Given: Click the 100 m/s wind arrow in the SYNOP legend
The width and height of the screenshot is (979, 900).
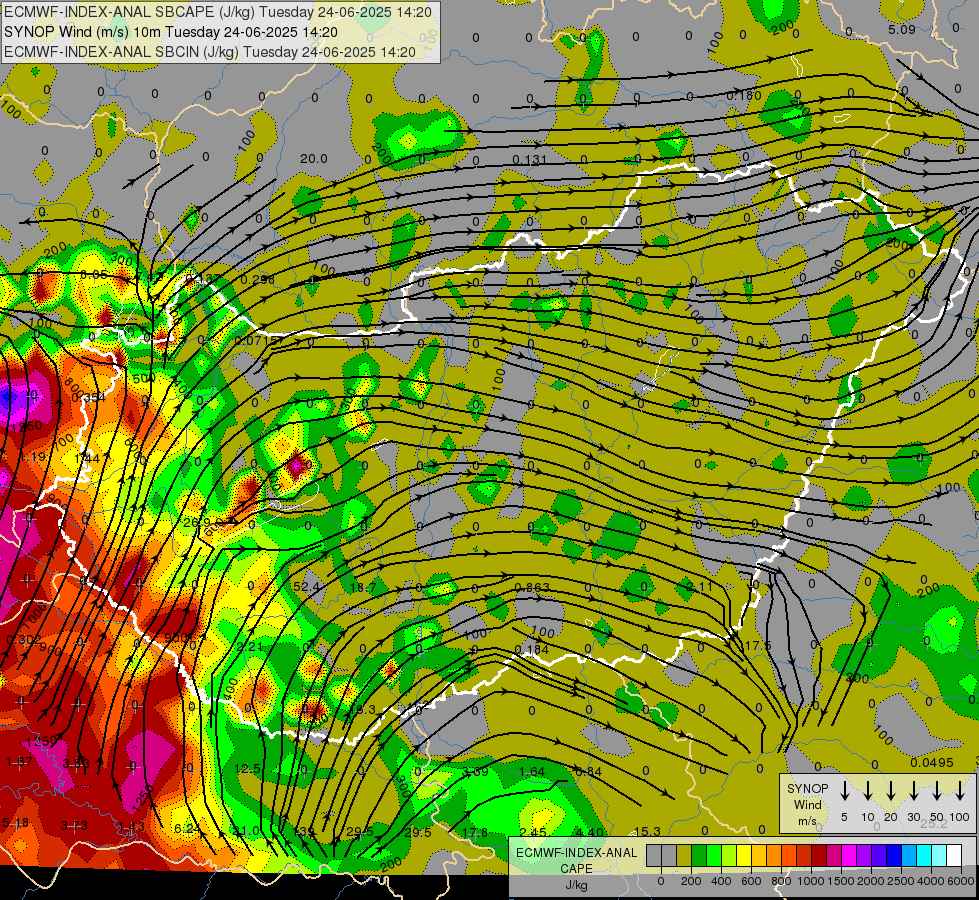Looking at the screenshot, I should click(960, 790).
